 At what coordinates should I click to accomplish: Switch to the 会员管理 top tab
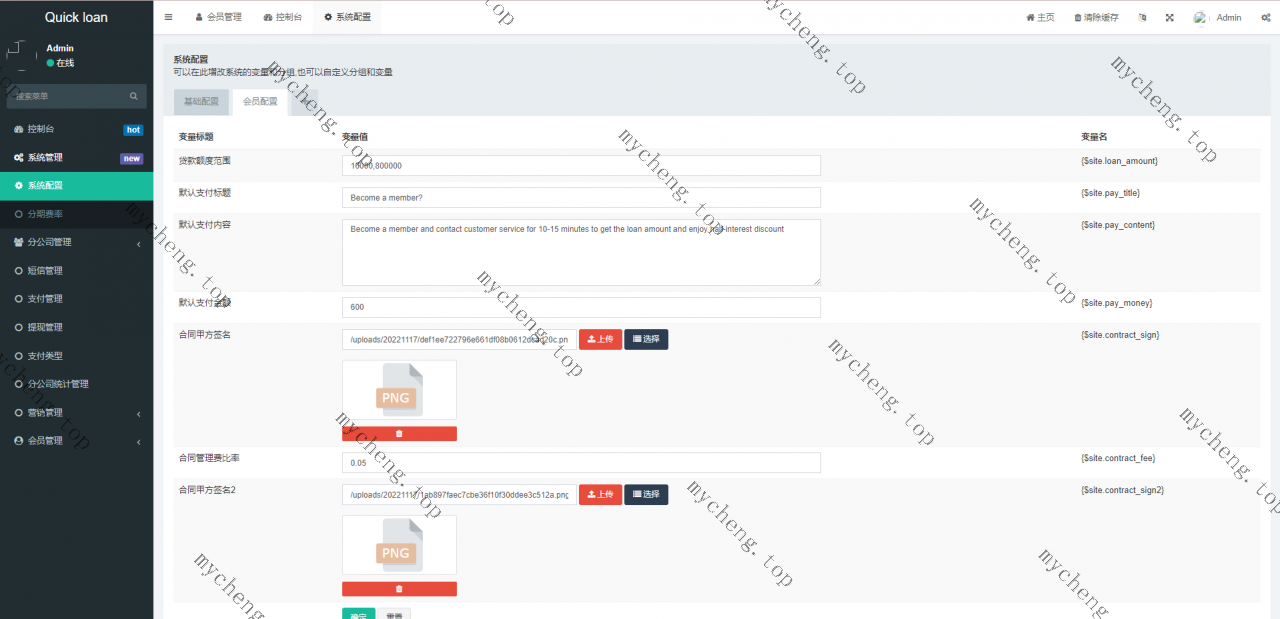pyautogui.click(x=218, y=17)
